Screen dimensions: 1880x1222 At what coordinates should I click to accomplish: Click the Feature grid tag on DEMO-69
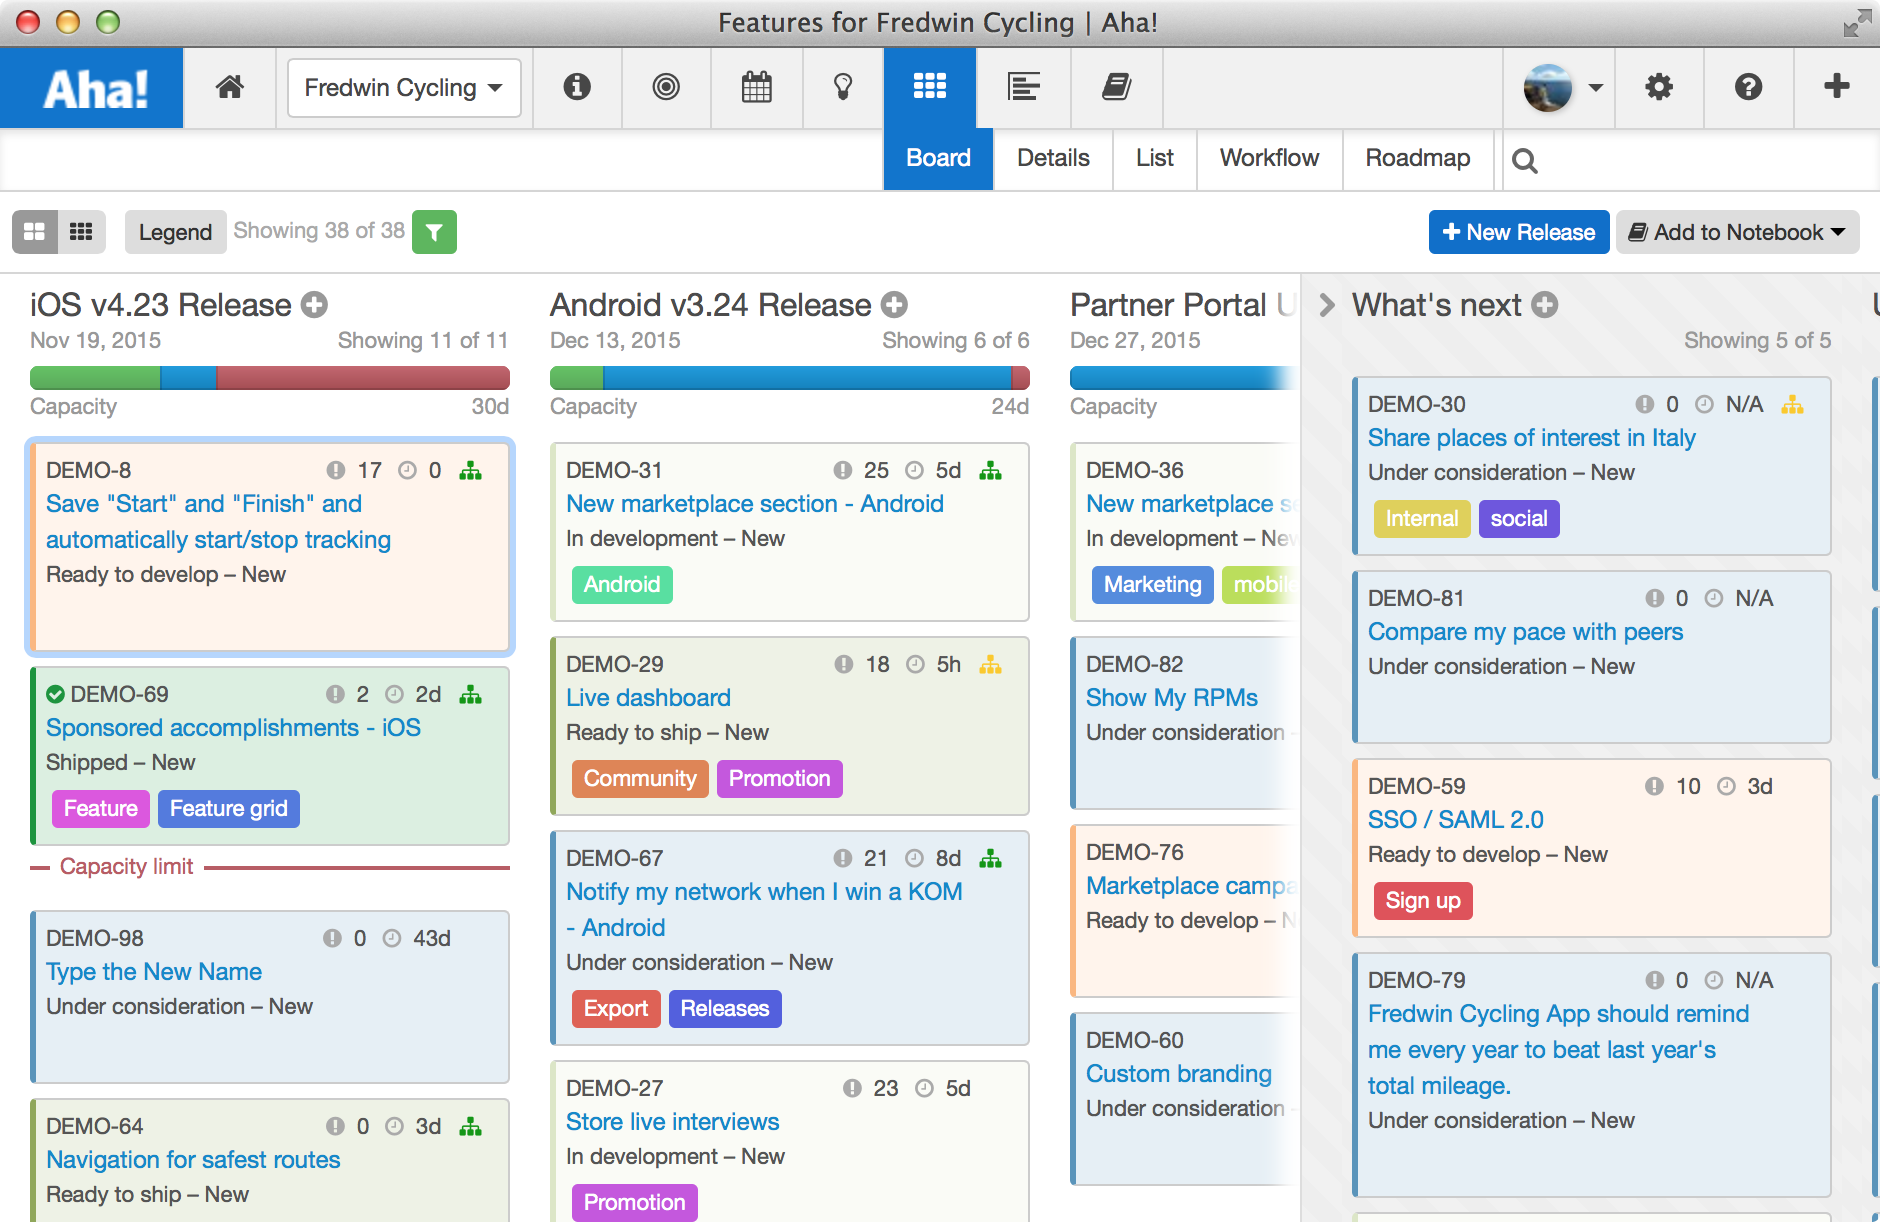(228, 809)
